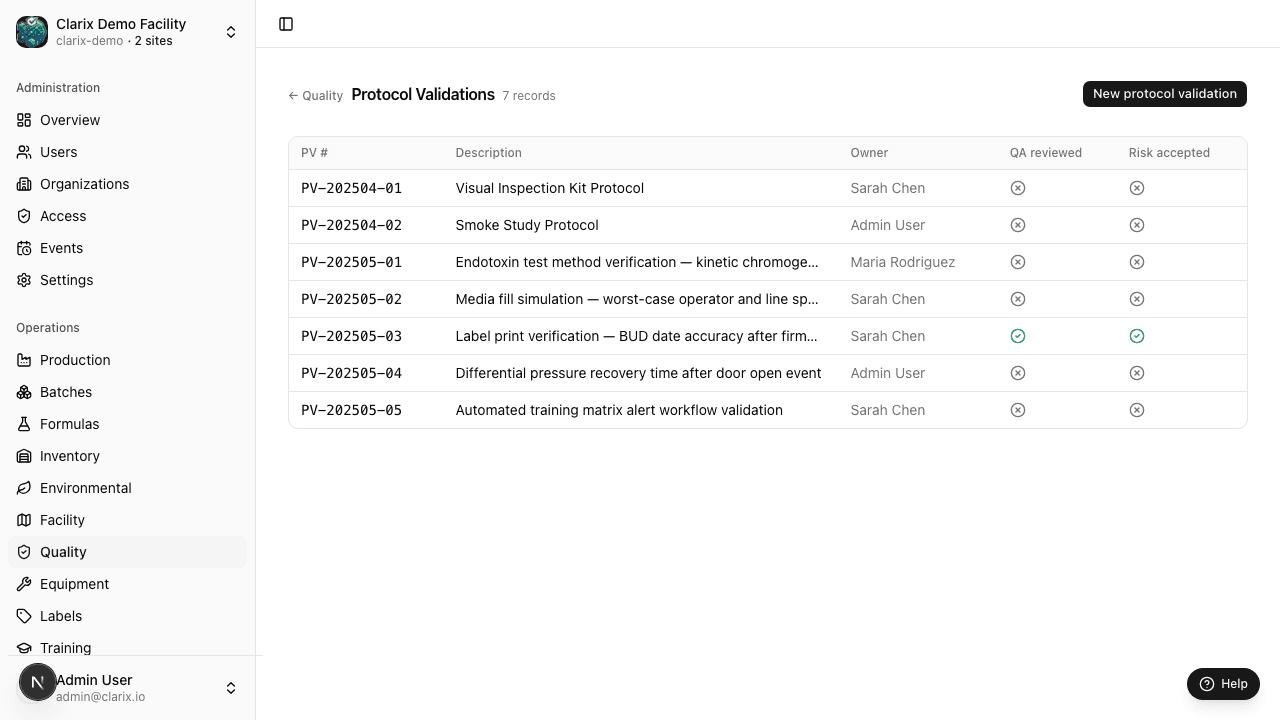The width and height of the screenshot is (1280, 720).
Task: Click the Equipment wrench icon
Action: pyautogui.click(x=24, y=584)
